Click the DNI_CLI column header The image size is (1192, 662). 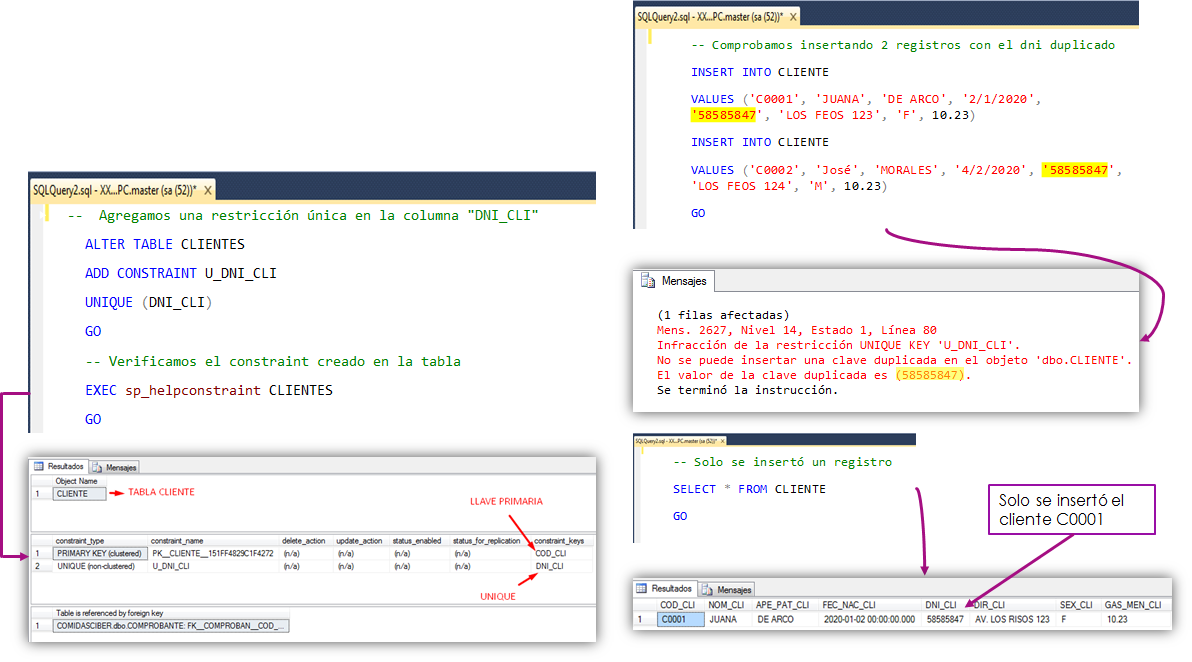[941, 604]
